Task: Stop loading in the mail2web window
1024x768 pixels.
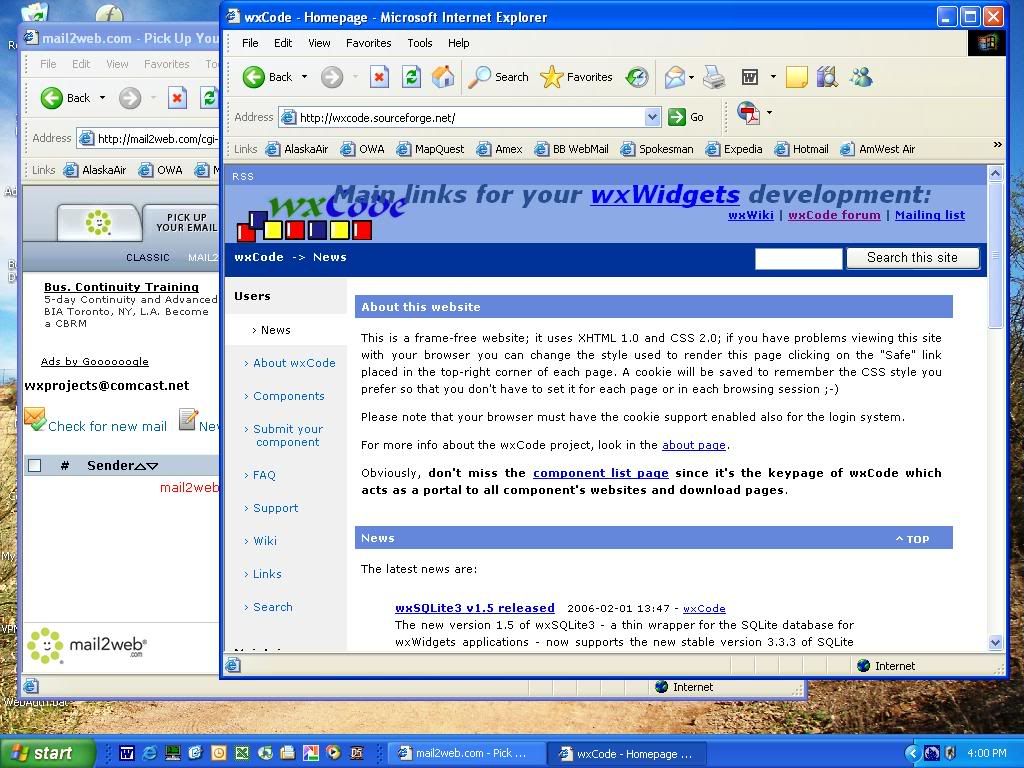Action: coord(177,98)
